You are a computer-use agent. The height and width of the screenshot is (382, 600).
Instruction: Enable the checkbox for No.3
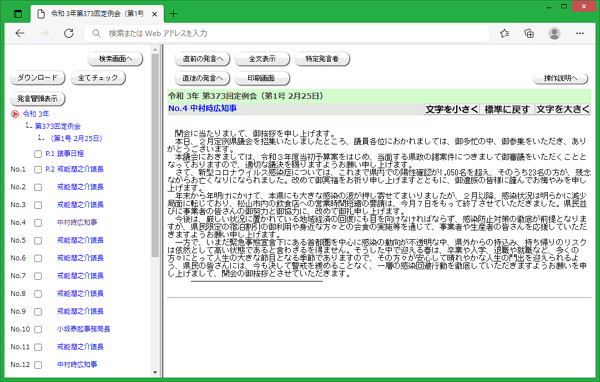pos(38,205)
